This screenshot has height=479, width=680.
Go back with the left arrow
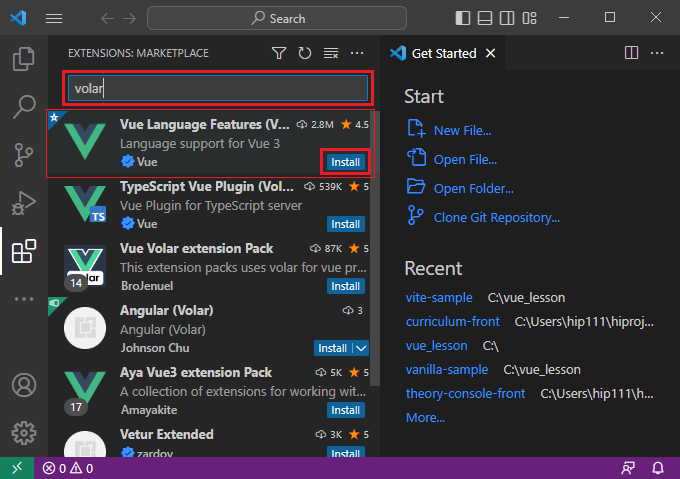[107, 18]
